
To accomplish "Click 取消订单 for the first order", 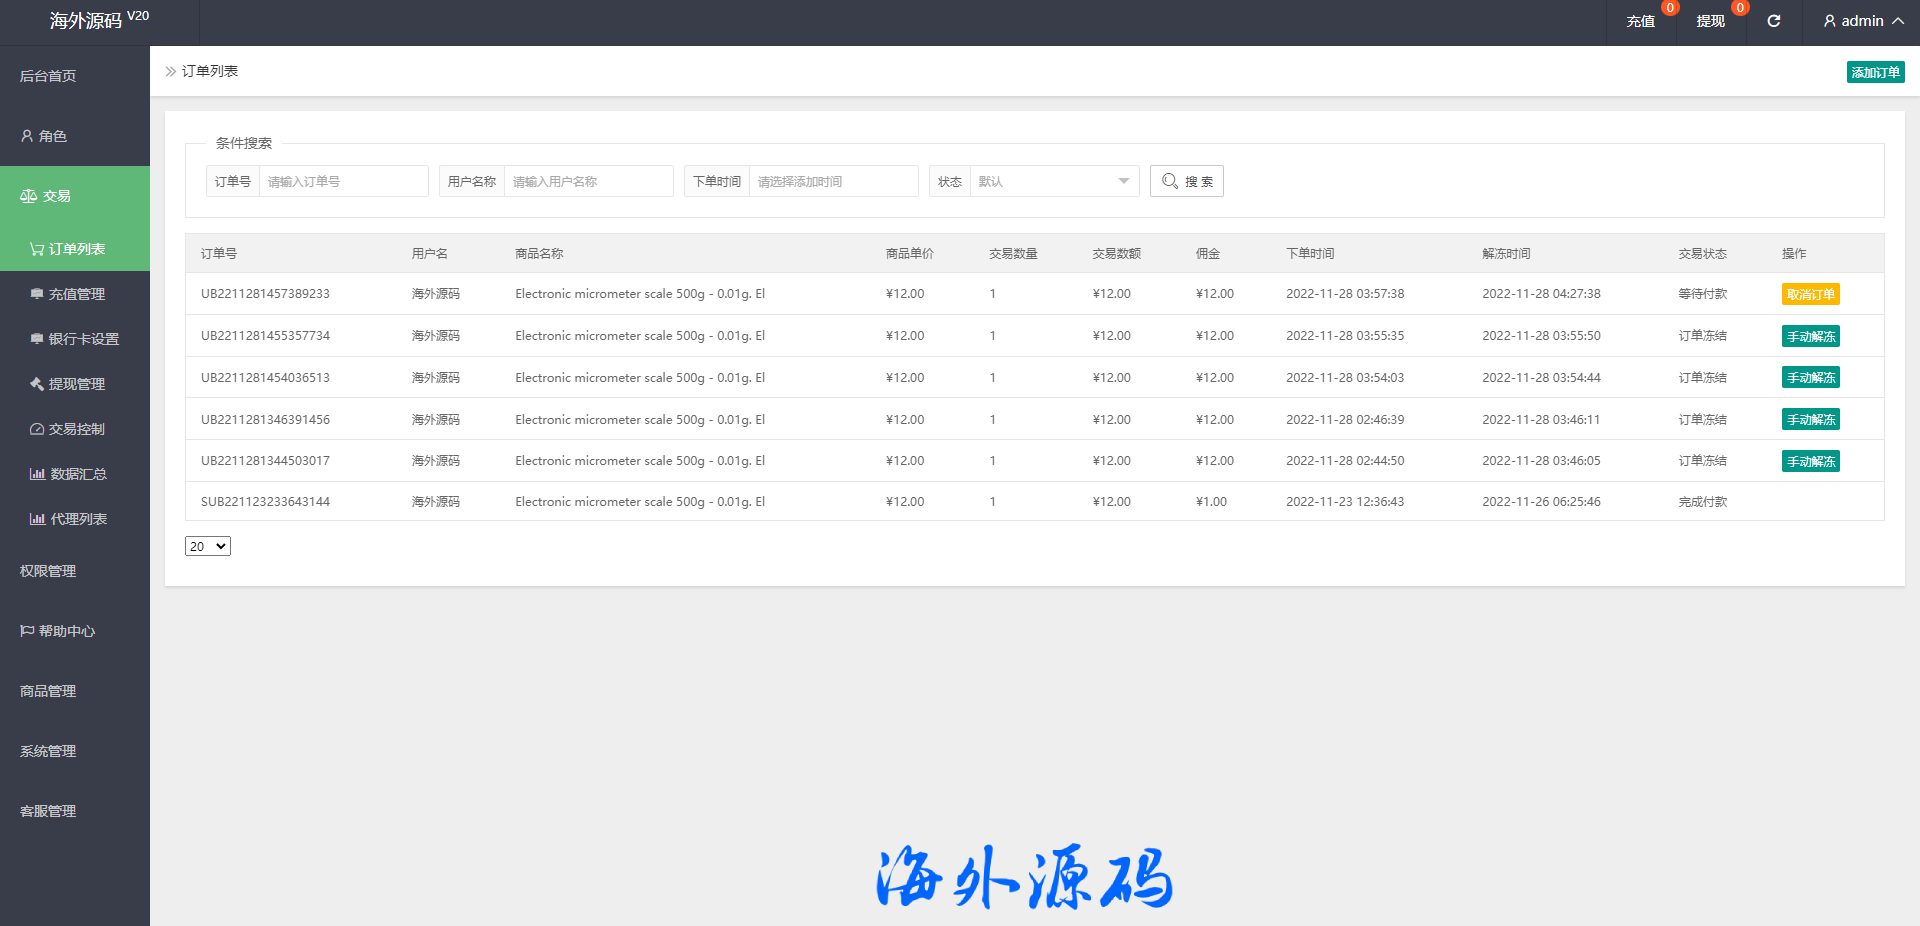I will point(1810,294).
